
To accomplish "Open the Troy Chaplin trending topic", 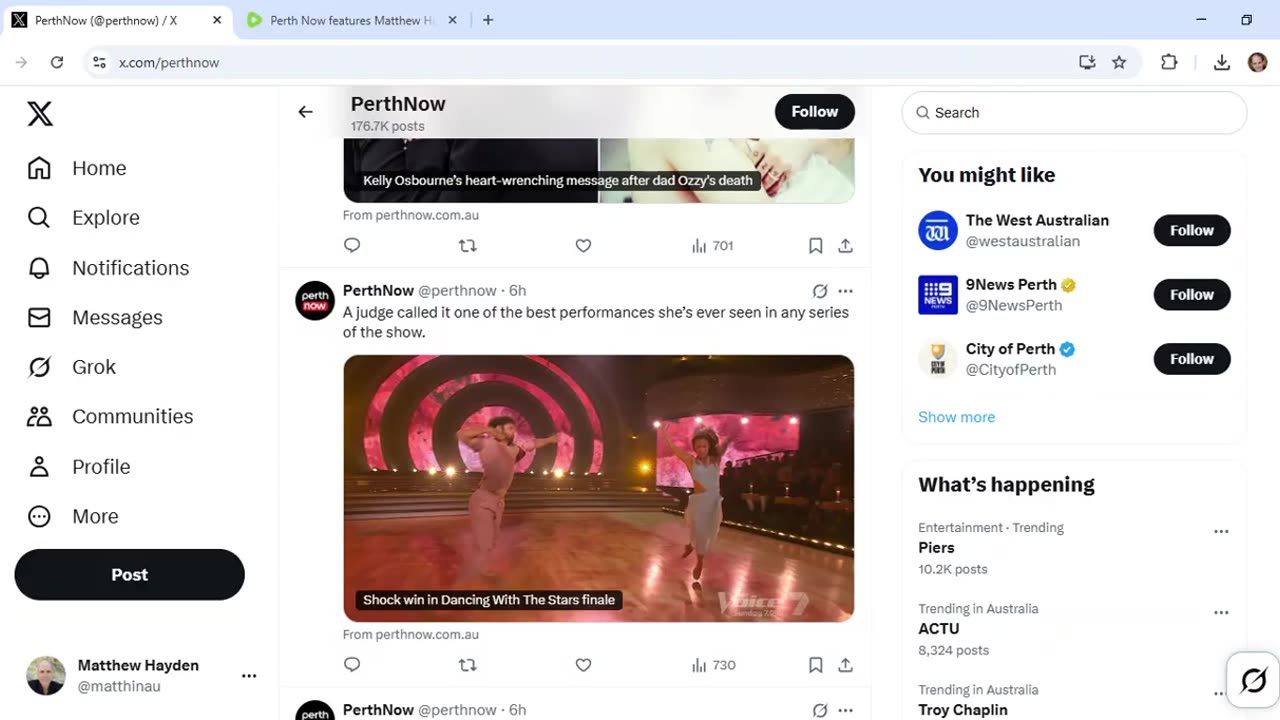I will 962,710.
